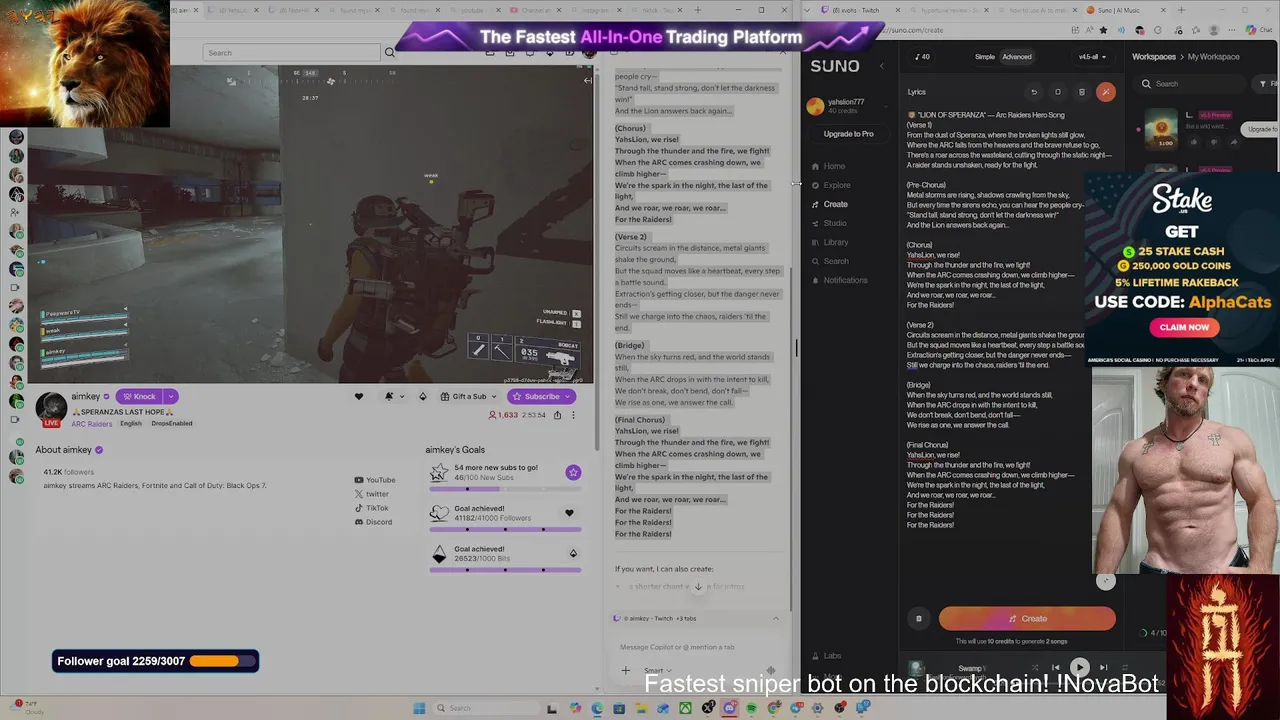Screen dimensions: 1280x720
Task: Click the 40 credits music note pill
Action: coord(922,57)
